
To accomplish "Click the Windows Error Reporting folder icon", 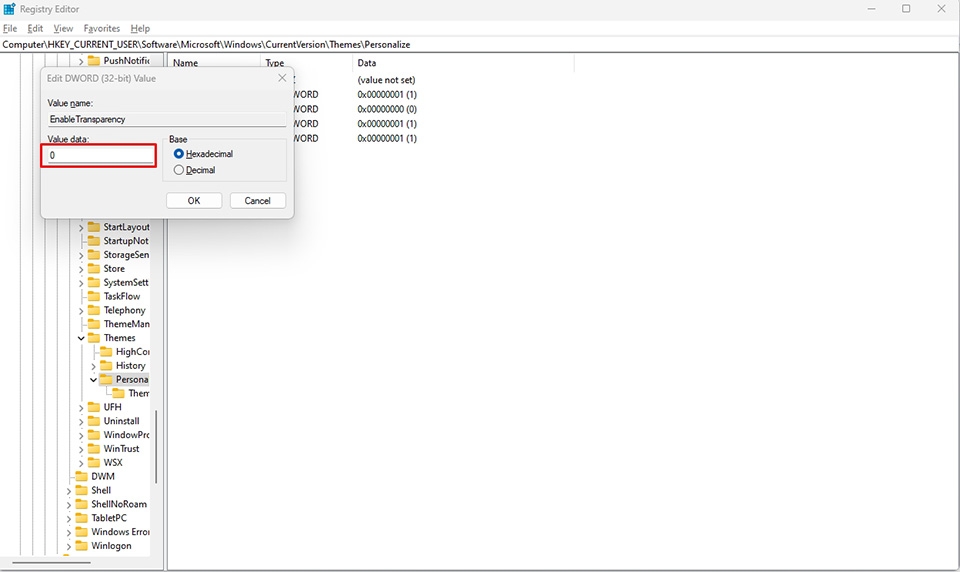I will pyautogui.click(x=81, y=532).
